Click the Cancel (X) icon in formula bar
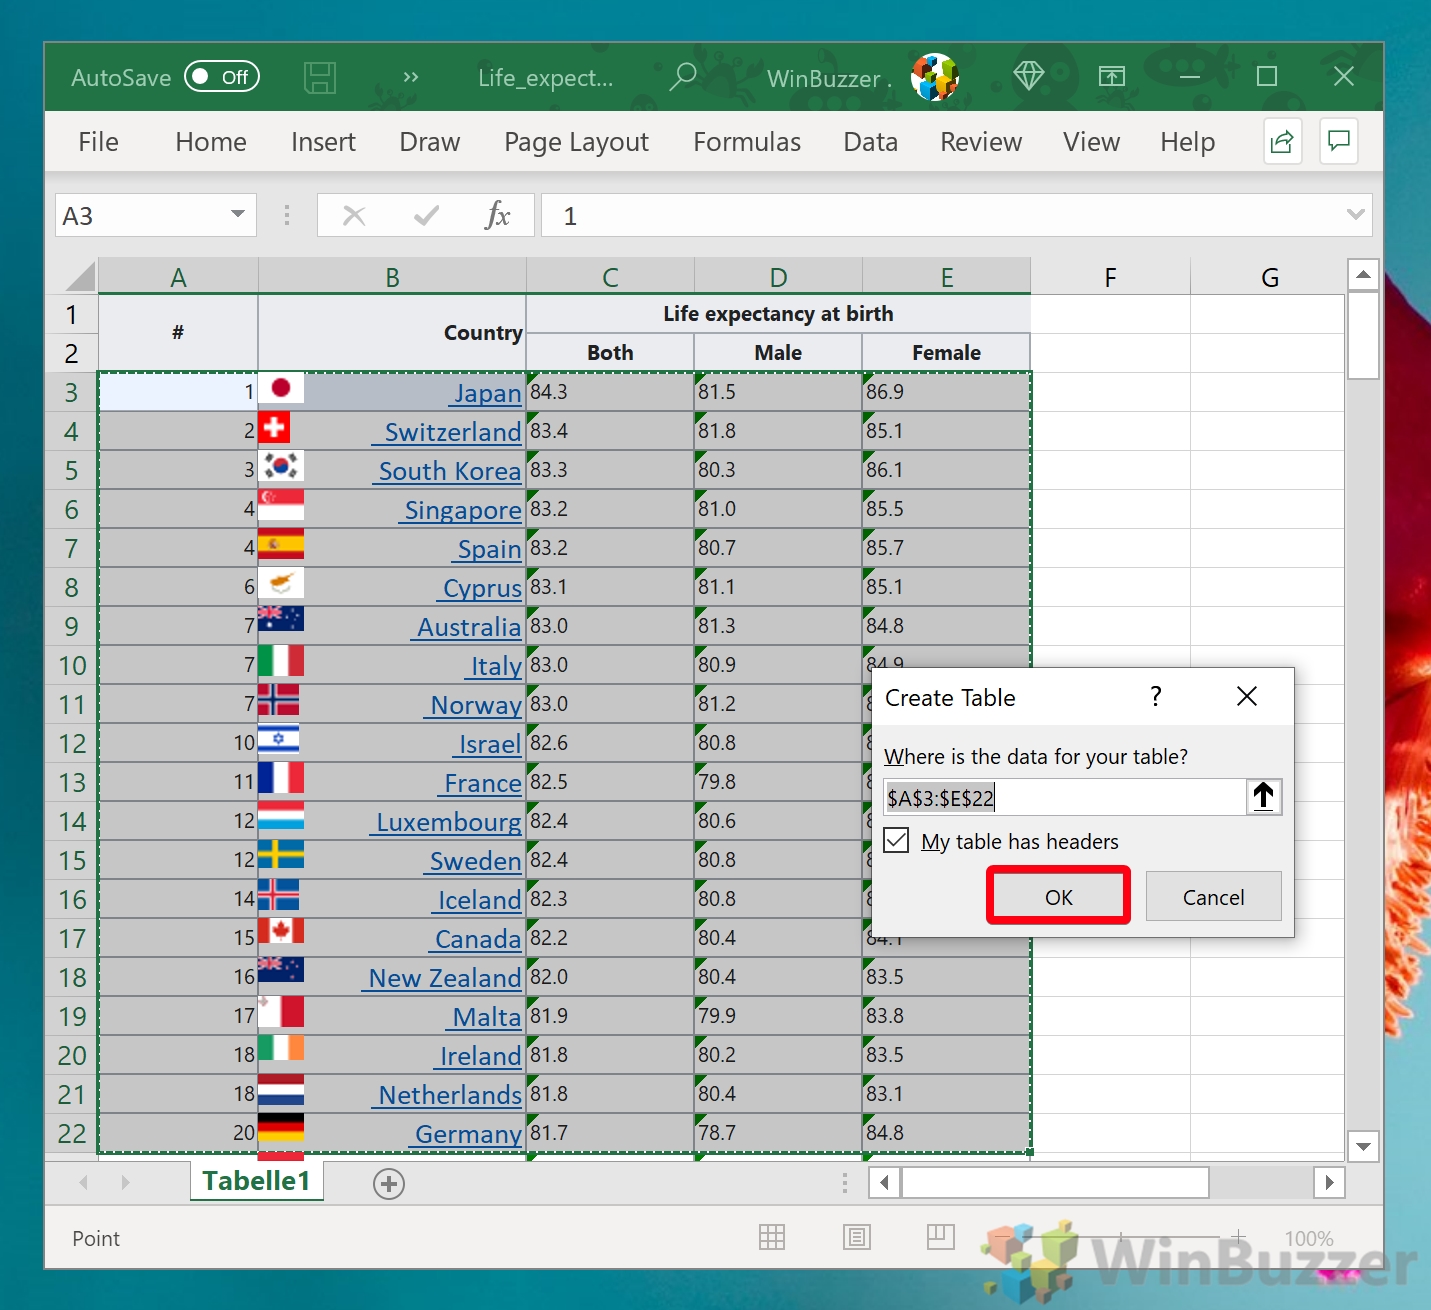The width and height of the screenshot is (1431, 1310). coord(352,215)
